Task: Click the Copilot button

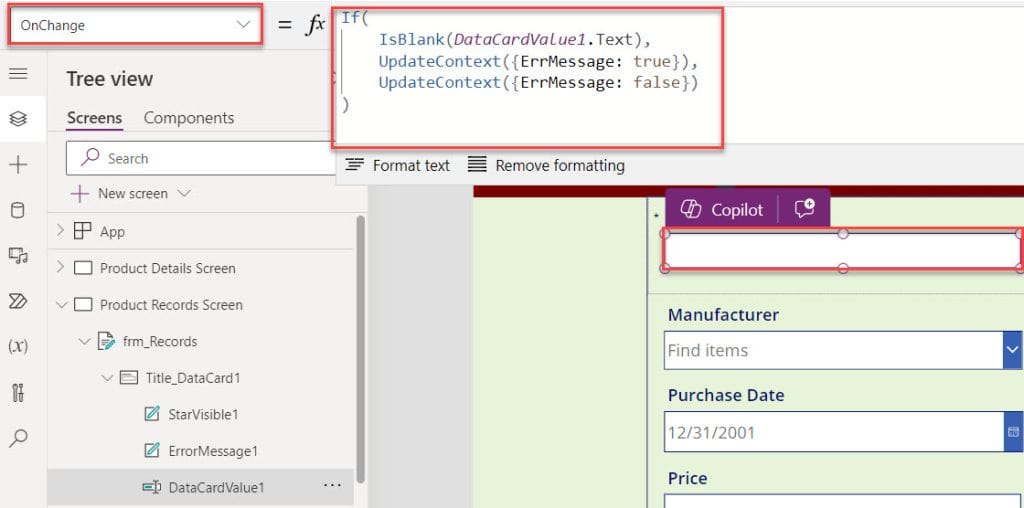Action: click(x=721, y=210)
